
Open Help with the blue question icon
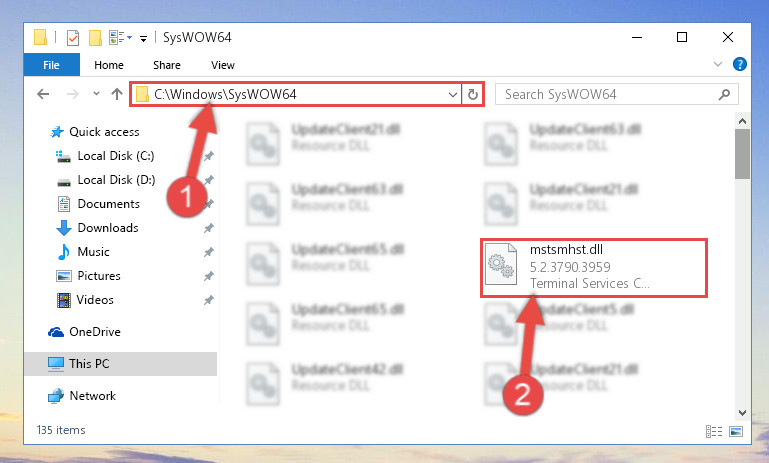740,64
